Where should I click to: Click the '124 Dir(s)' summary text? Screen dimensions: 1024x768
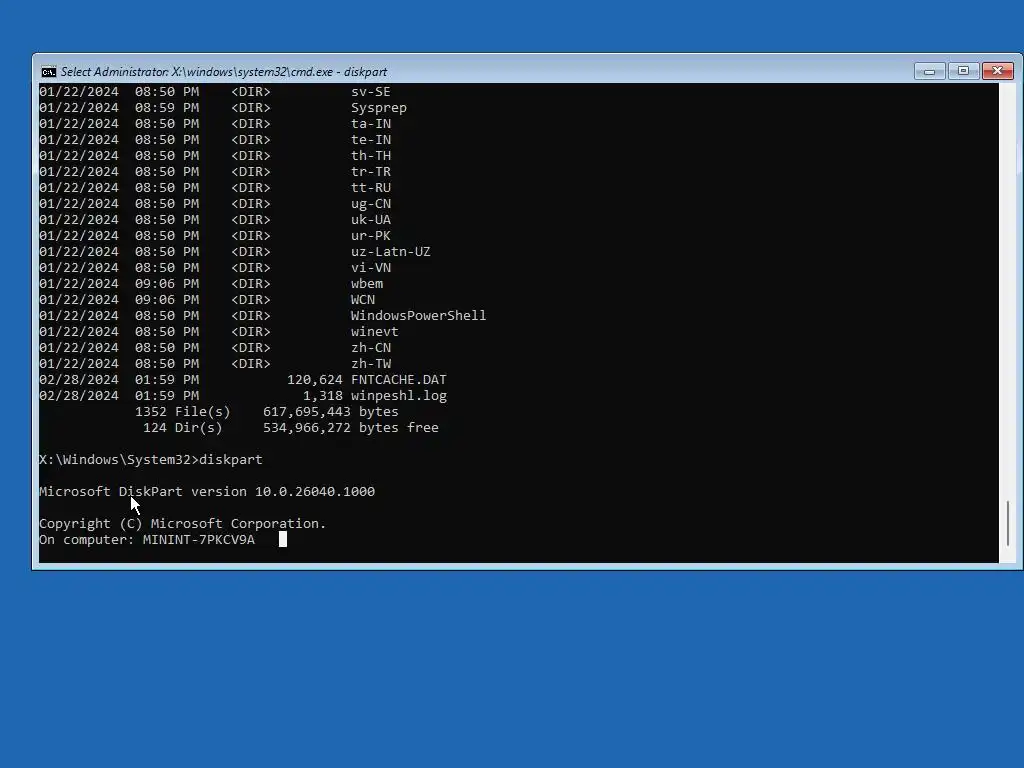[x=183, y=428]
